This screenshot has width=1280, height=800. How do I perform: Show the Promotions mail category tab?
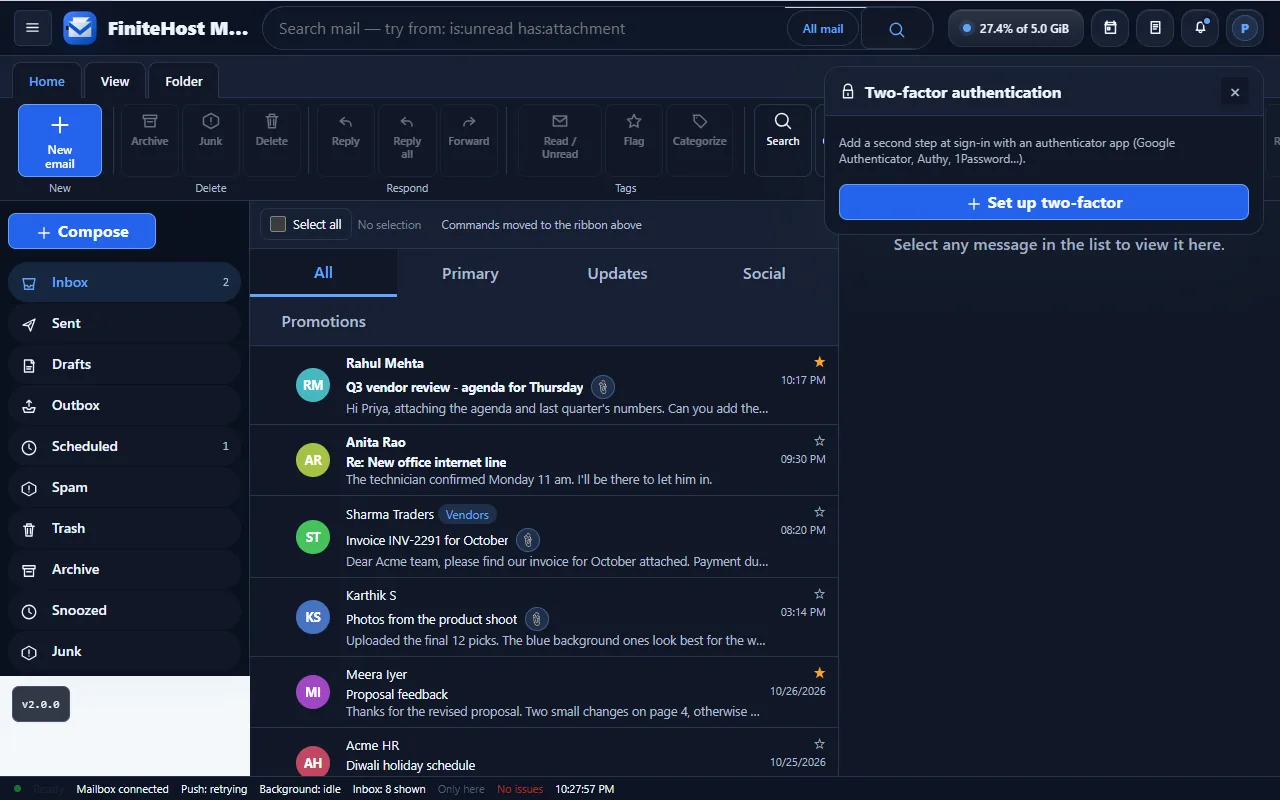[324, 321]
